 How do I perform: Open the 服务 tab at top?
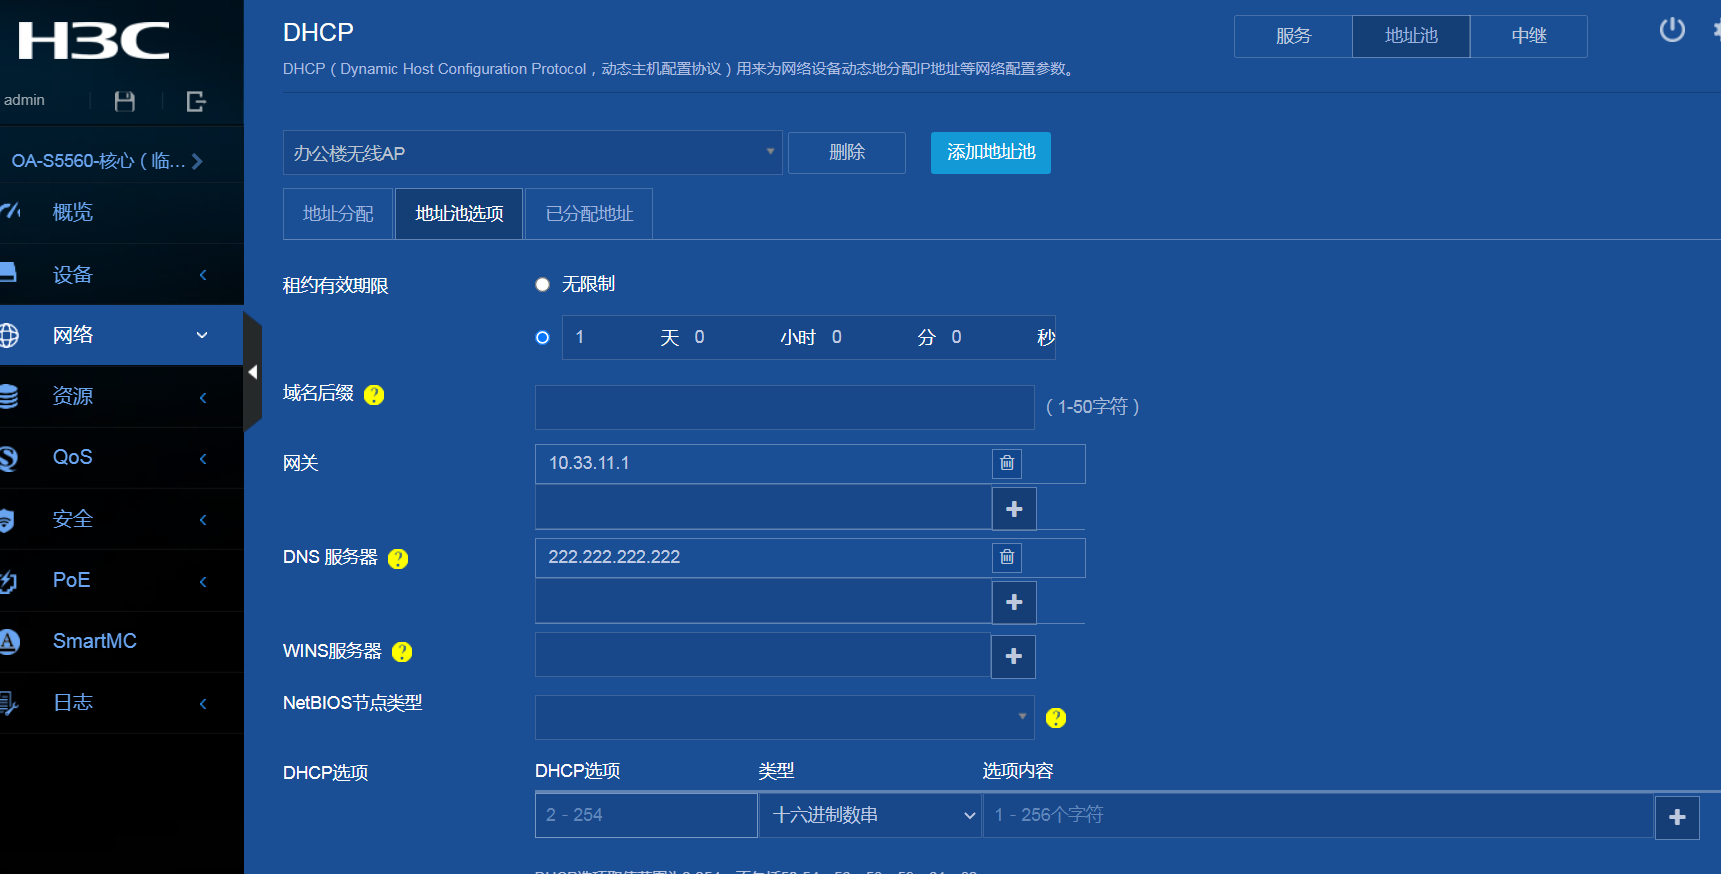(1293, 36)
